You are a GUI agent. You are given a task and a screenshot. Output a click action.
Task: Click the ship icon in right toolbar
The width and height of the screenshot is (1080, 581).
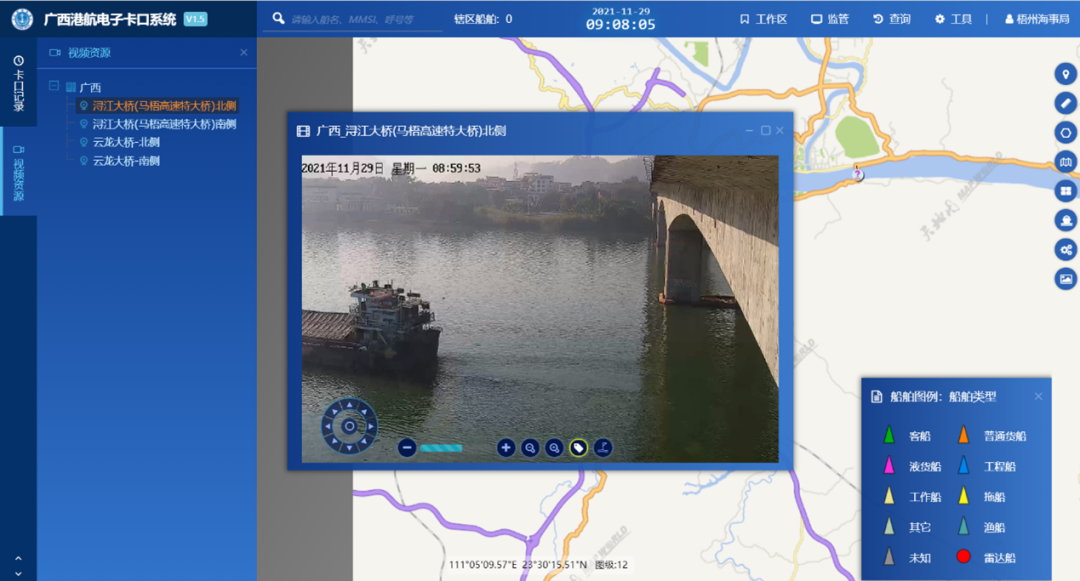pos(1066,220)
